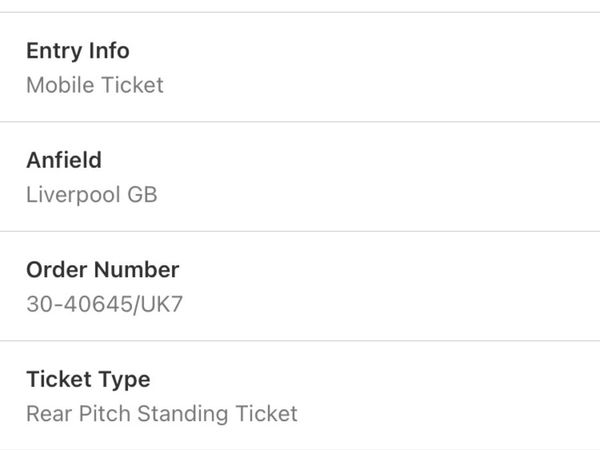This screenshot has width=600, height=450.
Task: Select order number 30-40645/UK7
Action: tap(104, 304)
